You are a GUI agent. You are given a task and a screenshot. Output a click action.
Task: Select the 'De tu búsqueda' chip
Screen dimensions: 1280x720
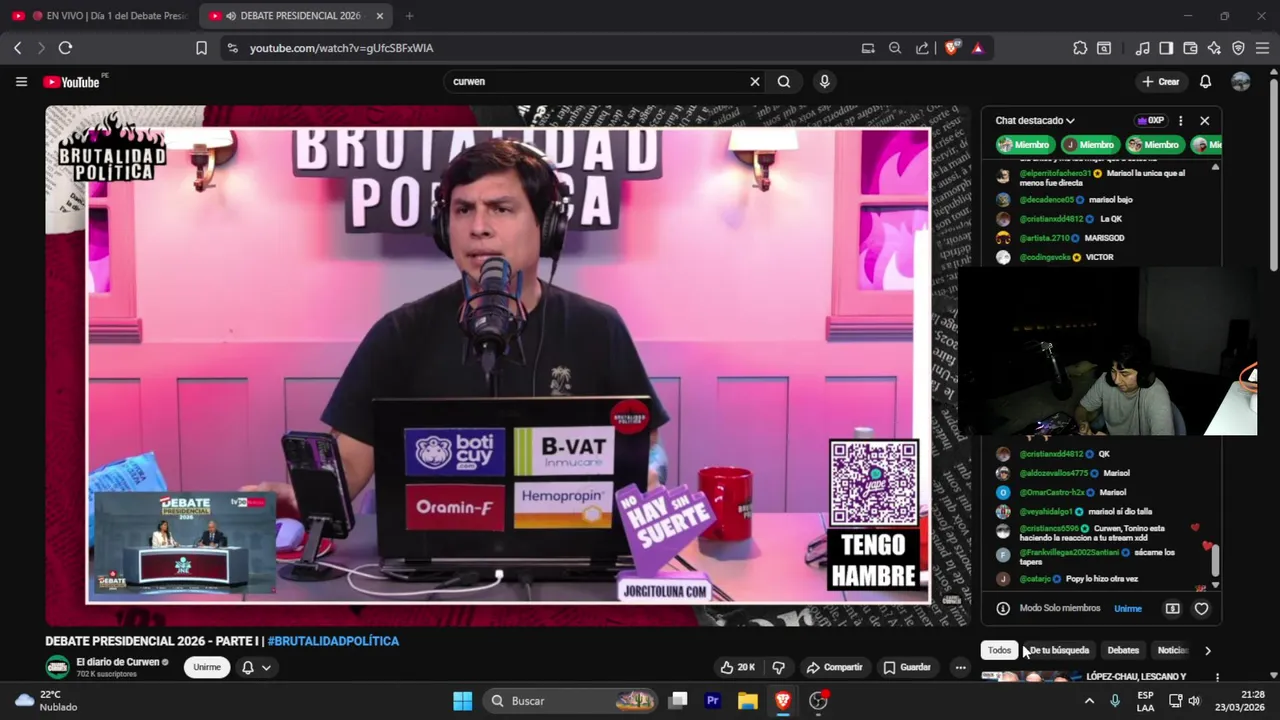1059,650
